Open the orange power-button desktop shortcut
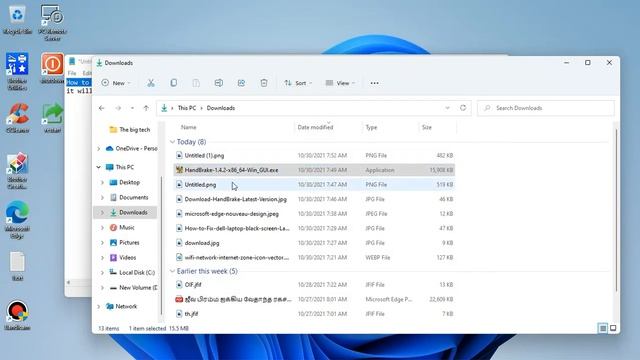The image size is (640, 360). pos(52,68)
